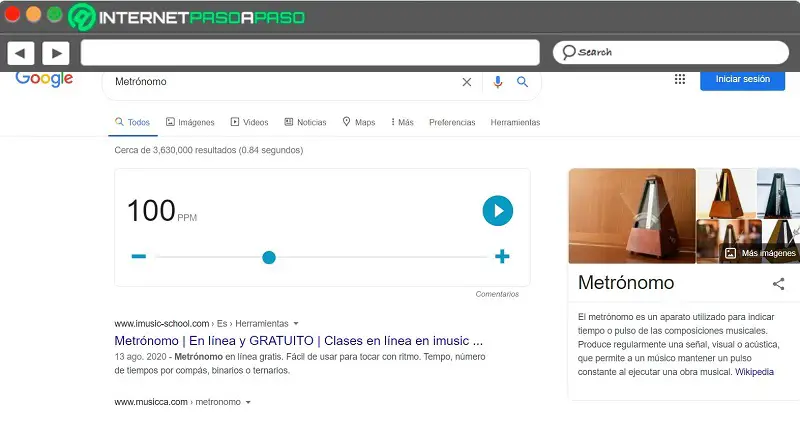The width and height of the screenshot is (800, 422).
Task: Open the Noticias tab
Action: 305,122
